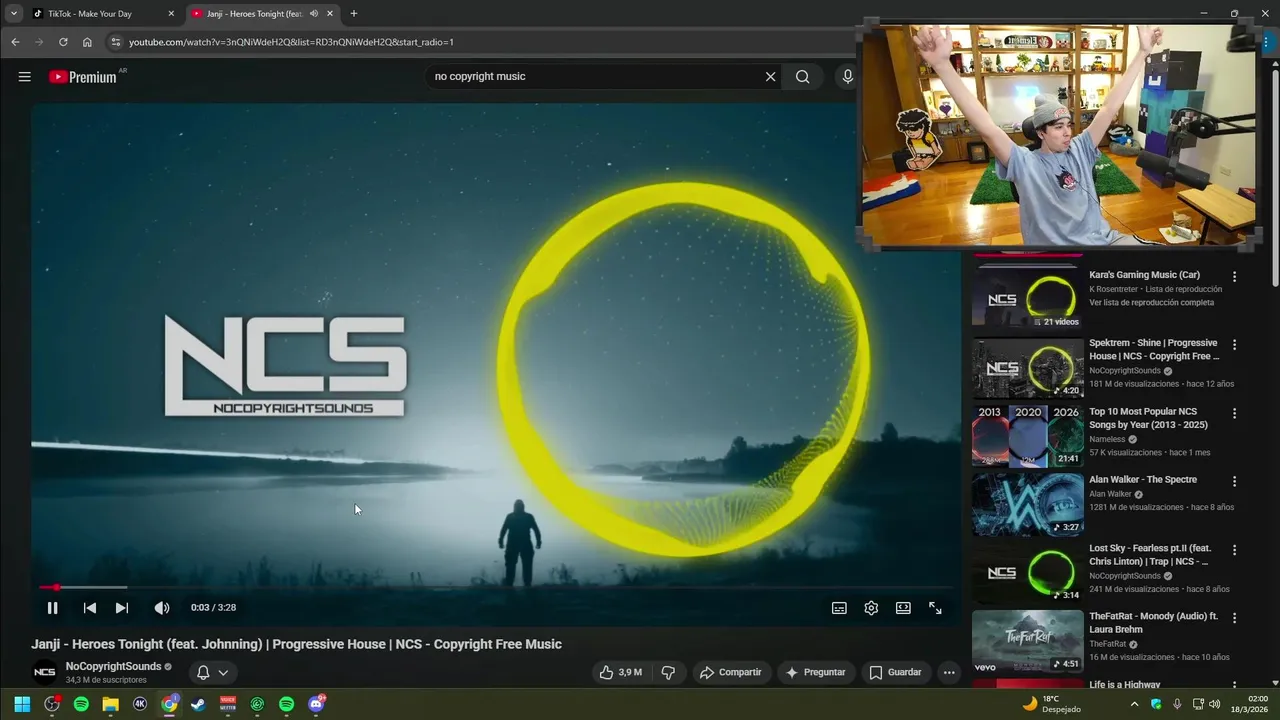The width and height of the screenshot is (1280, 720).
Task: Open the clock showing 02:00
Action: point(1249,704)
